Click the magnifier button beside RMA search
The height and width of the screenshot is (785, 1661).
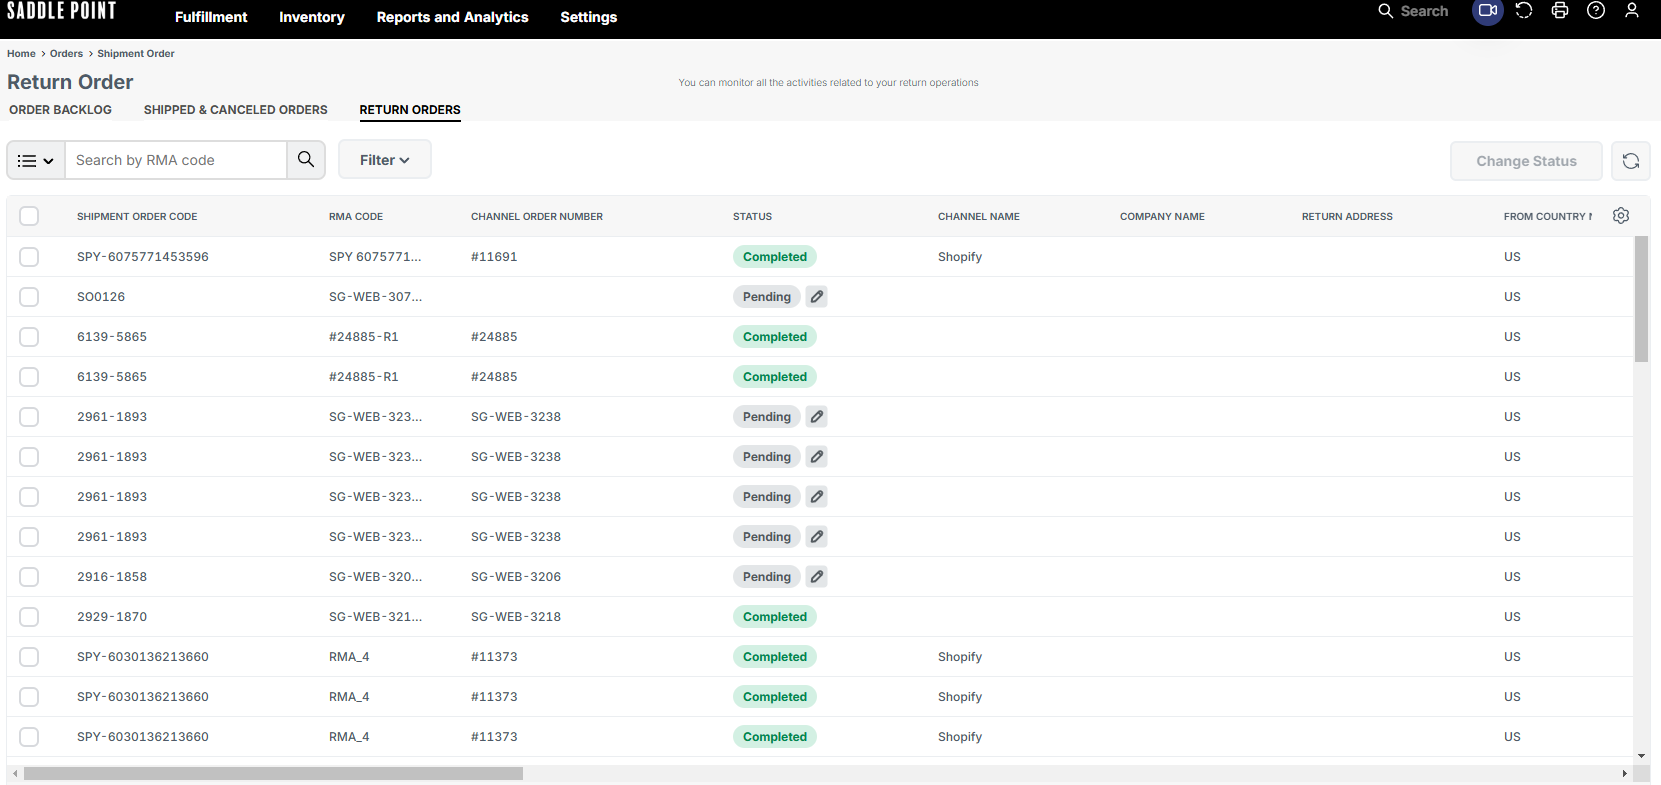click(306, 160)
